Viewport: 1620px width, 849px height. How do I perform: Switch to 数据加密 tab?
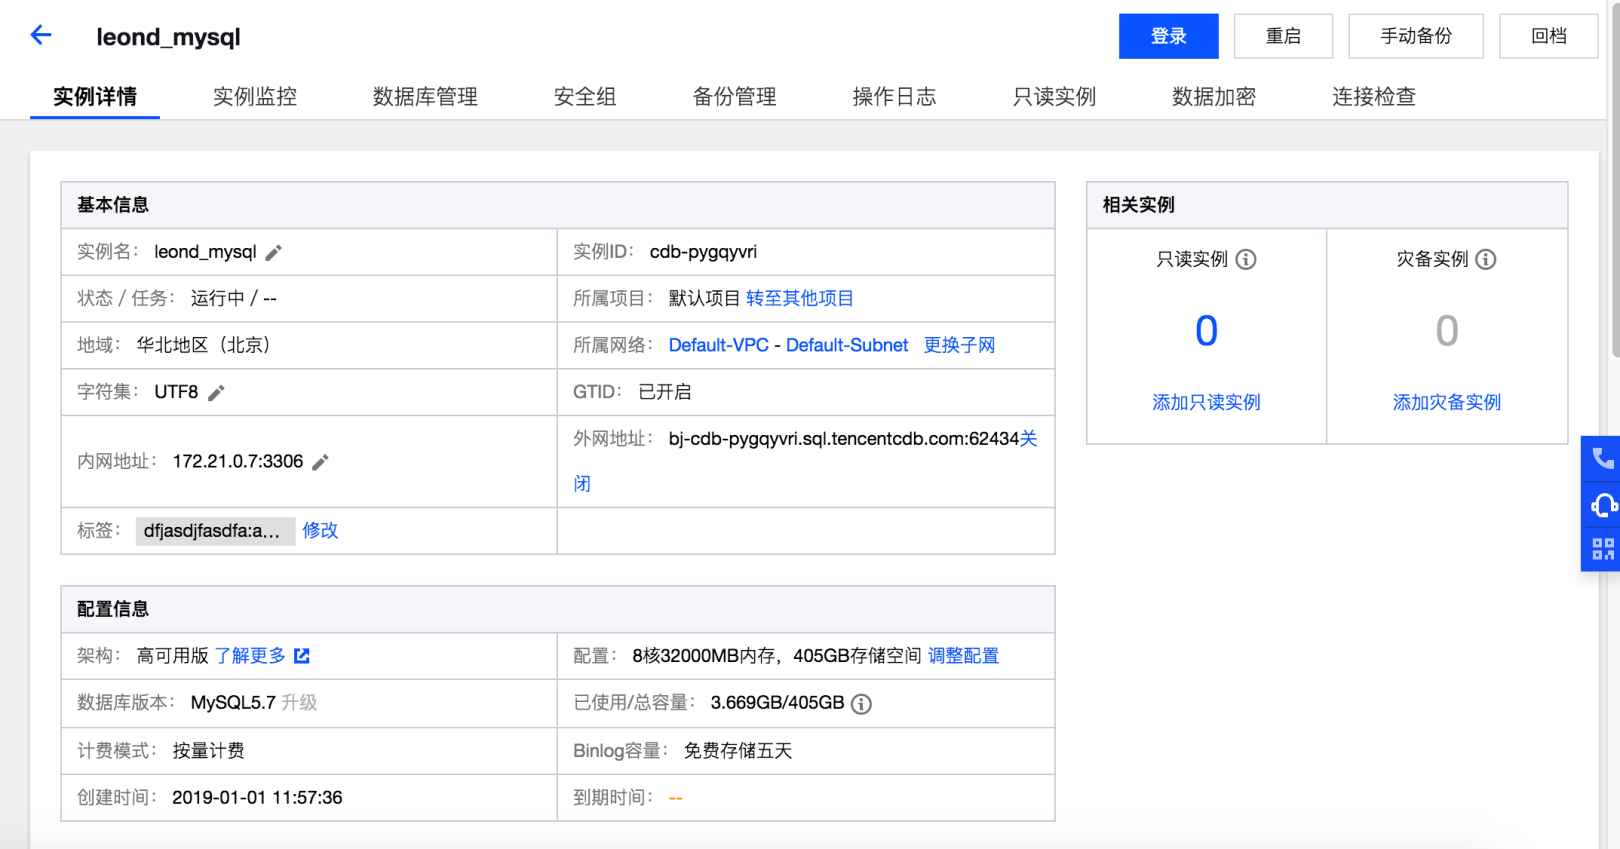point(1214,97)
